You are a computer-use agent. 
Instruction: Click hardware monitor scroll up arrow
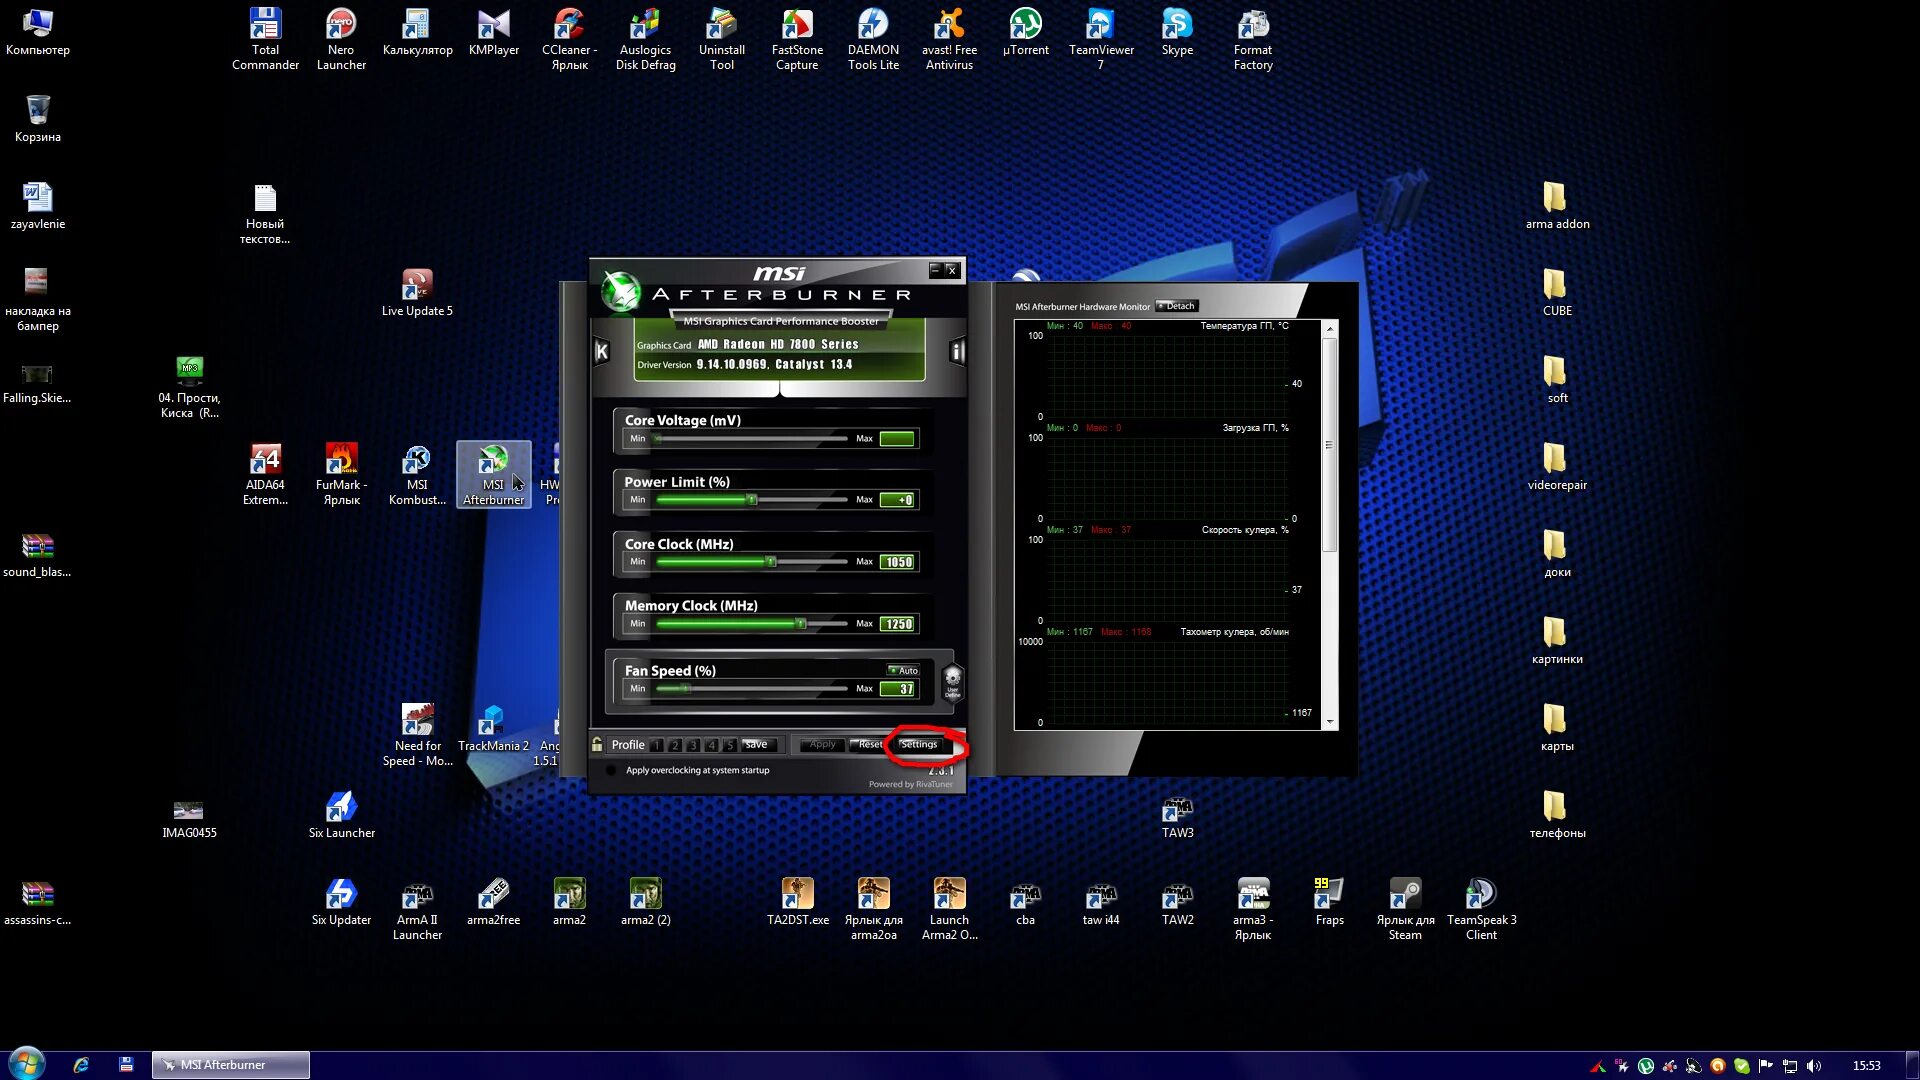pyautogui.click(x=1330, y=328)
